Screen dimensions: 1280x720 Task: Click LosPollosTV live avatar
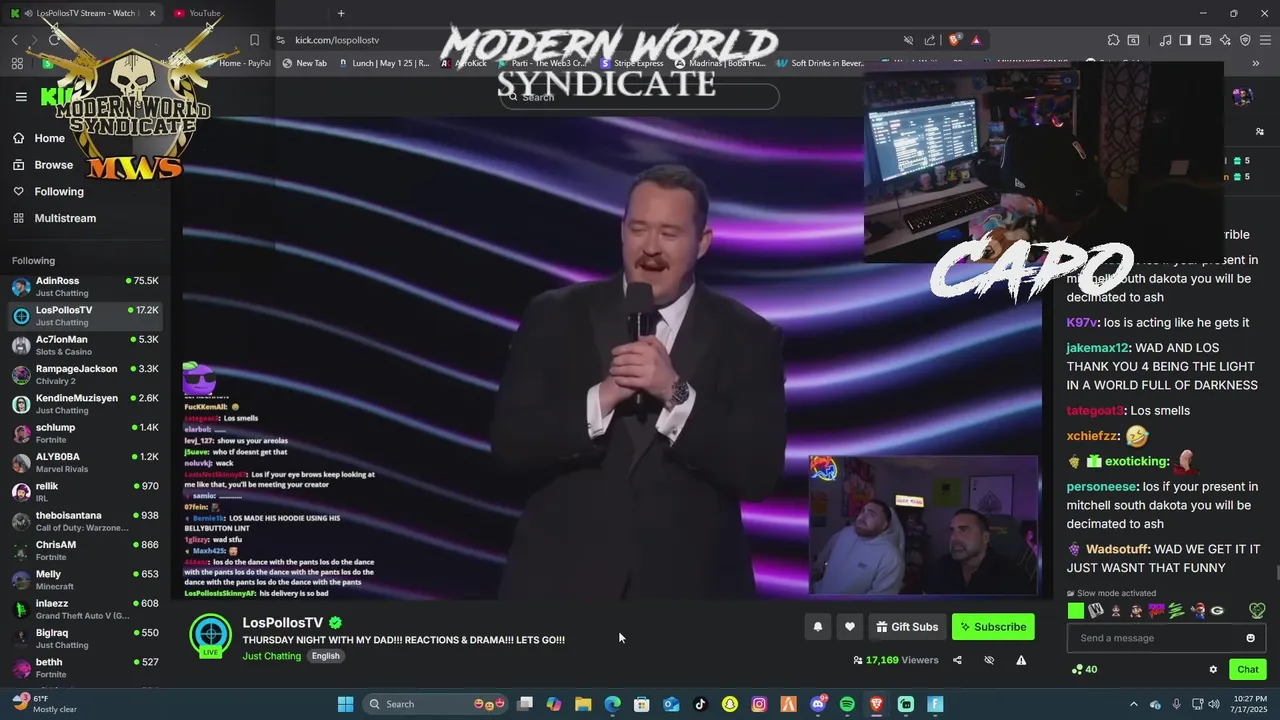[x=211, y=636]
